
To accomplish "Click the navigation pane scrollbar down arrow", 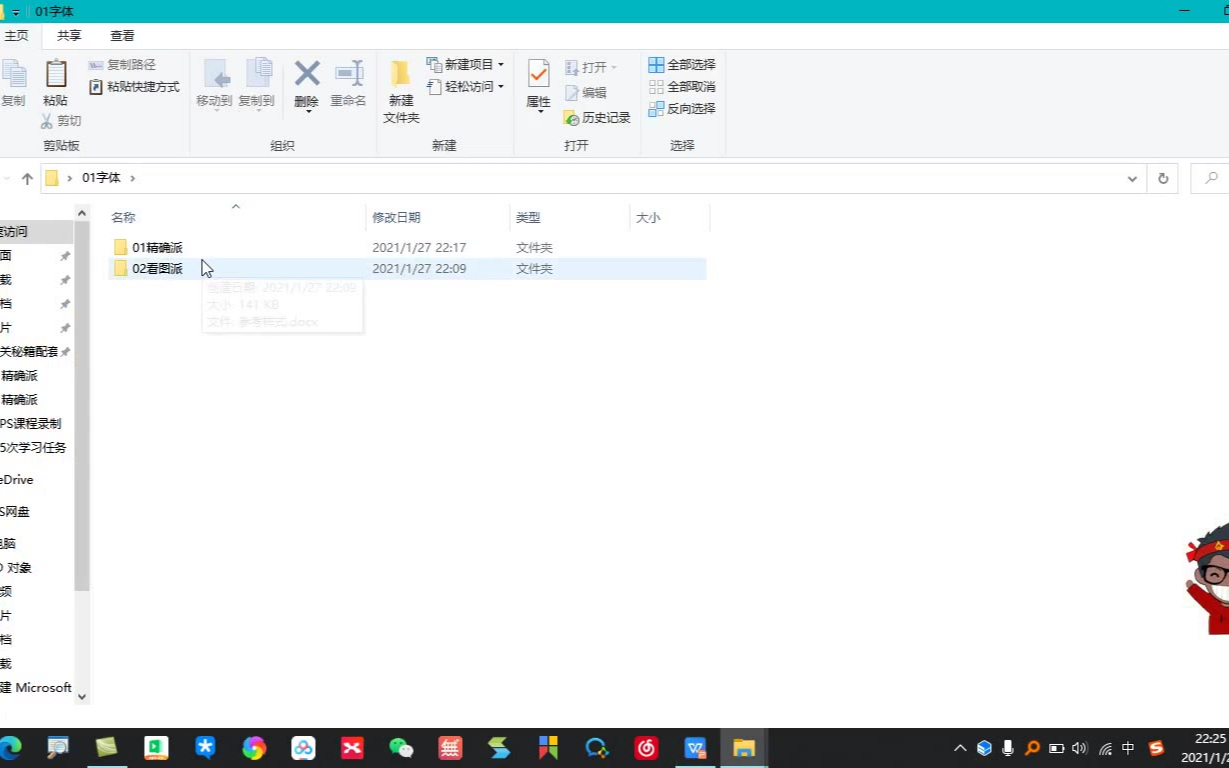I will click(x=82, y=696).
